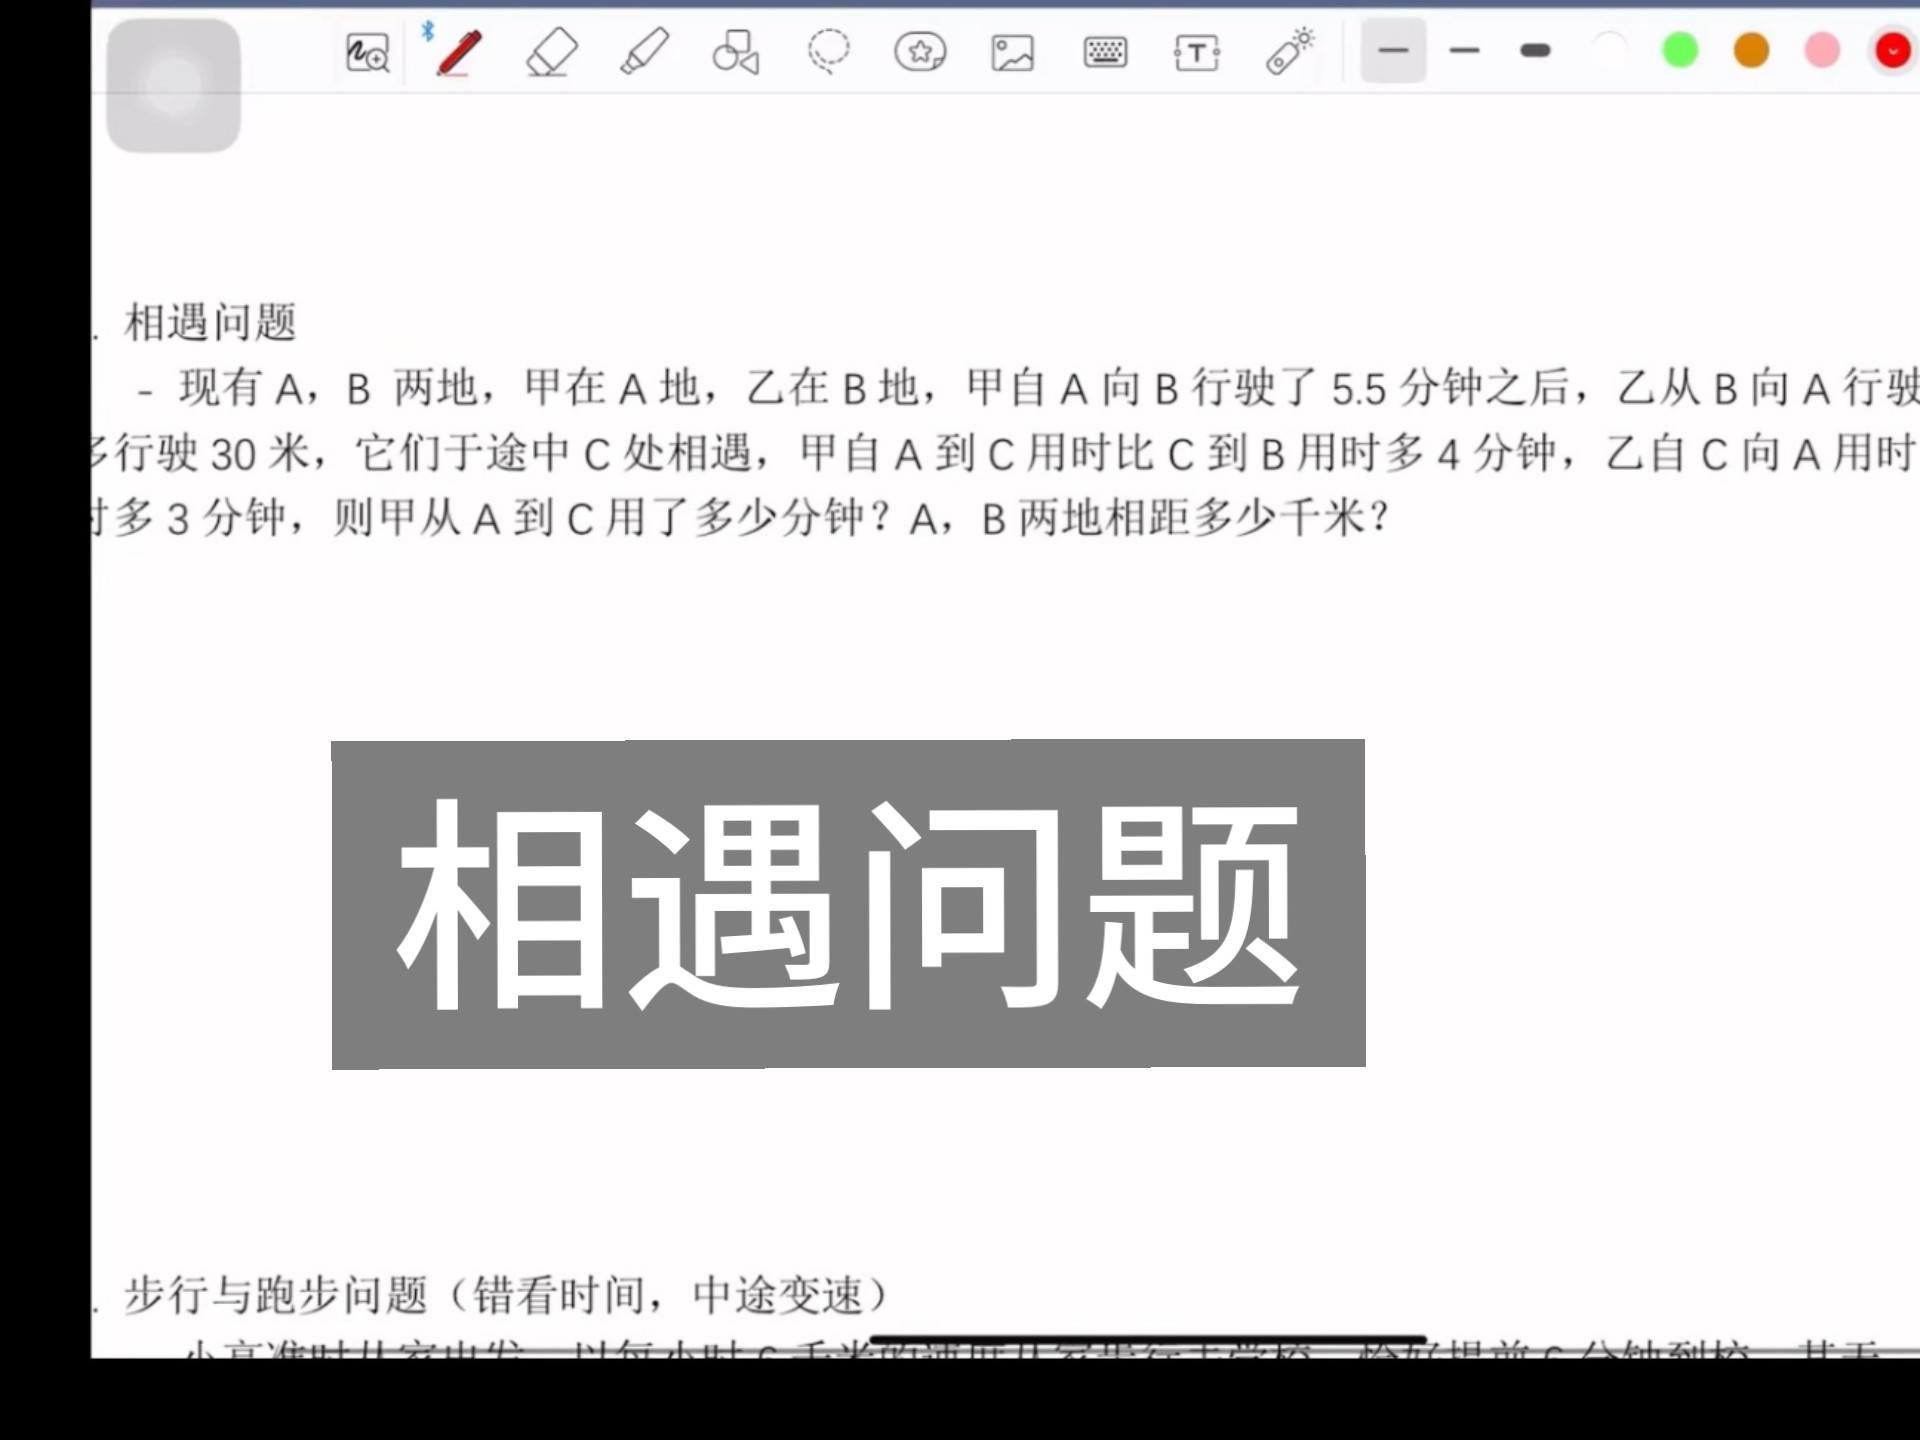The width and height of the screenshot is (1920, 1440).
Task: Select the red Pen tool
Action: [458, 55]
